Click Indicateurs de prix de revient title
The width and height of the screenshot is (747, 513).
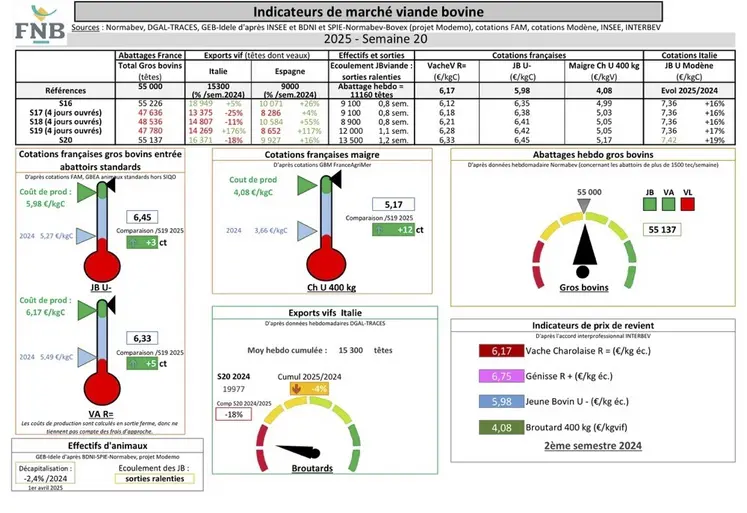click(x=593, y=326)
